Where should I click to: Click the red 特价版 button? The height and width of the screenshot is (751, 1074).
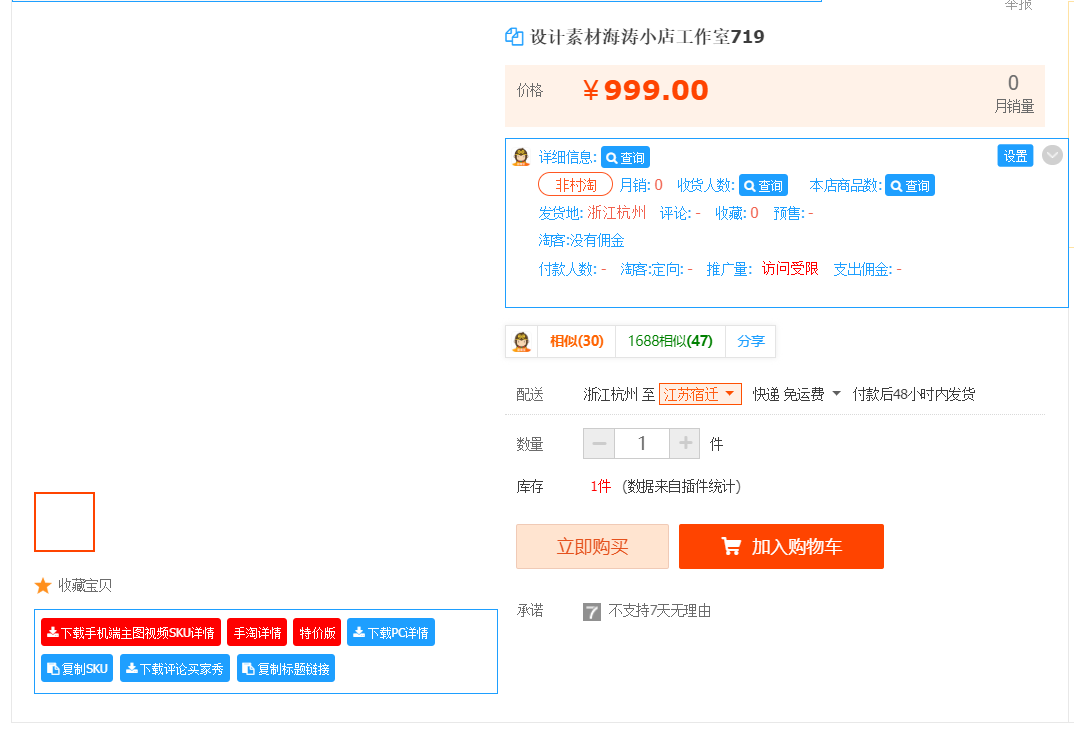click(x=316, y=632)
